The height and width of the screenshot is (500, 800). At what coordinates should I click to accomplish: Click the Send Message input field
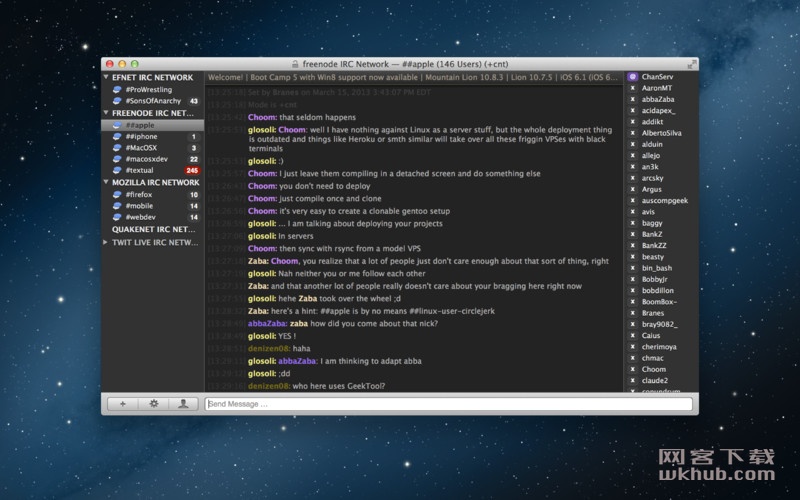[x=448, y=404]
